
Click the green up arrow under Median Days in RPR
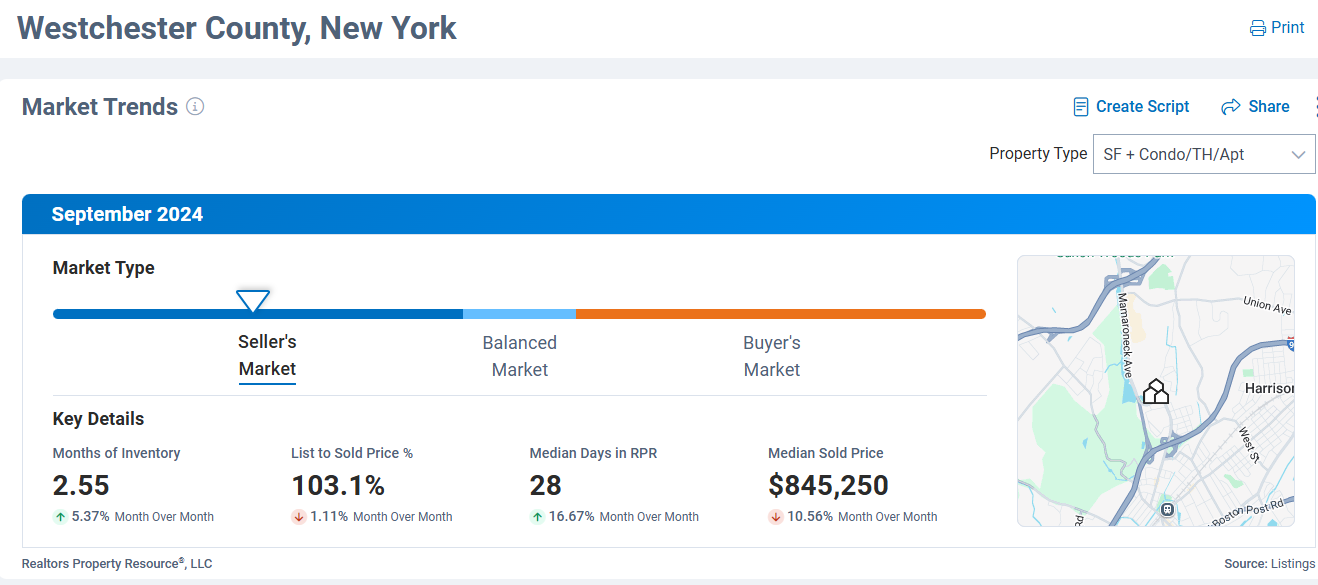(538, 517)
